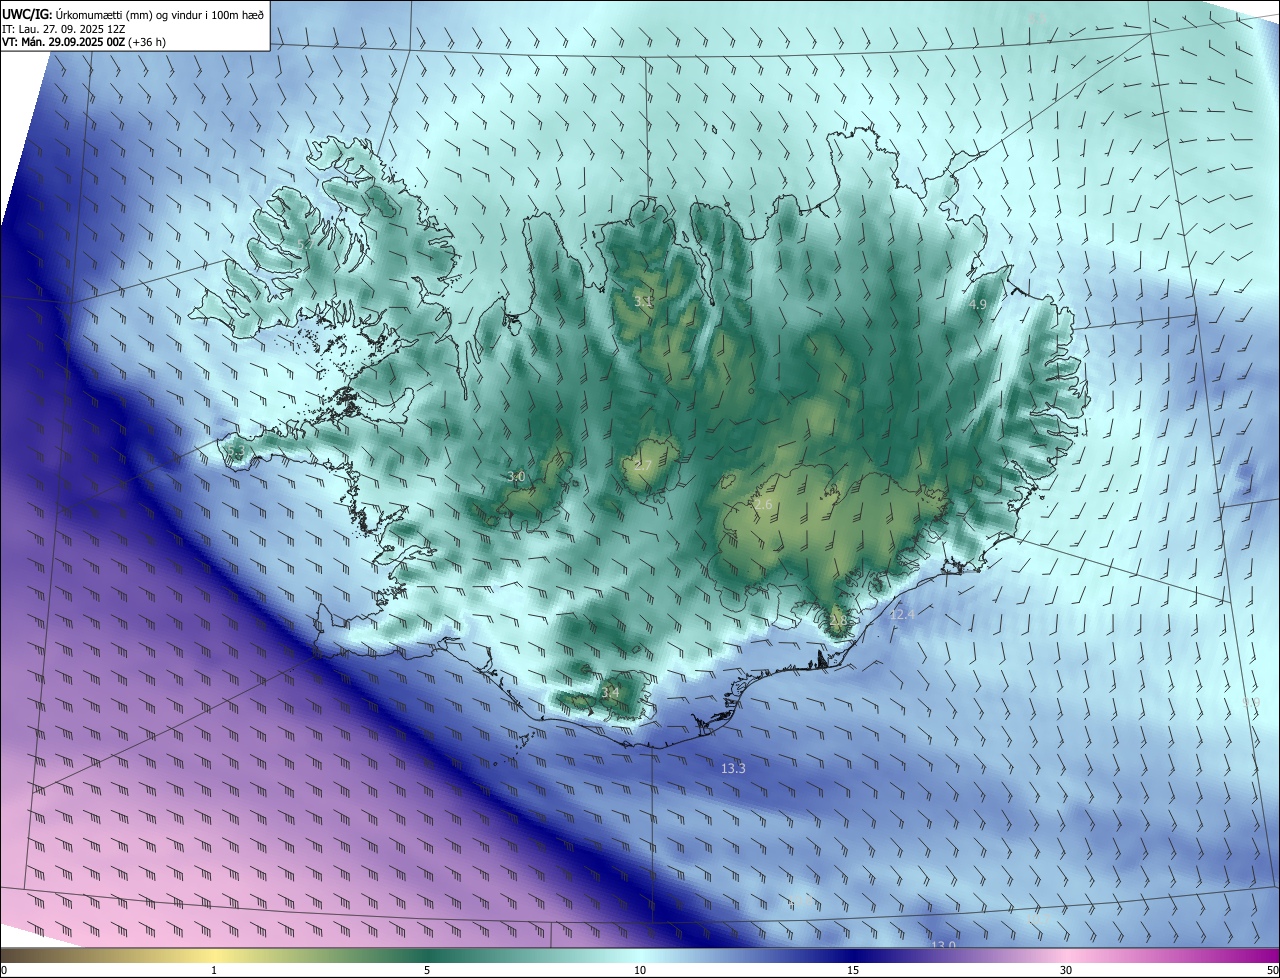Click the 2.8 value near the southeast coast
Viewport: 1280px width, 978px height.
[838, 620]
